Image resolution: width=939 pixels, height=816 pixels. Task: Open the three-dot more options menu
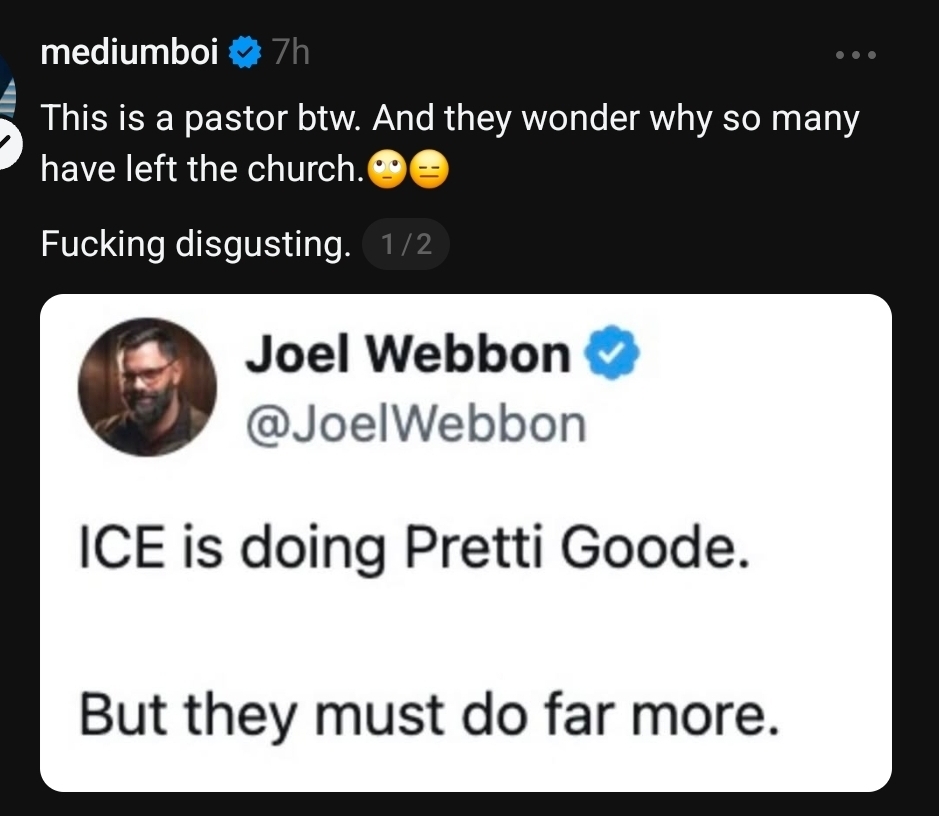coord(856,55)
